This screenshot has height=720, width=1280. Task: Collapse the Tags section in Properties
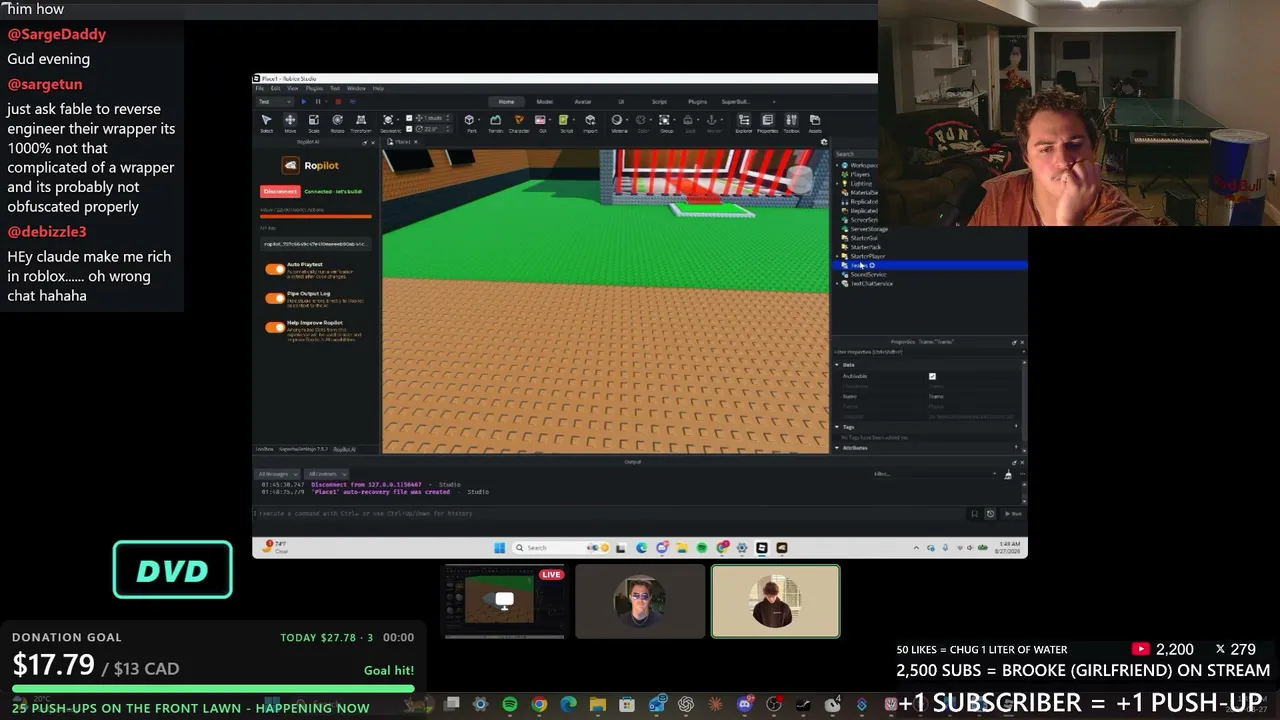click(838, 427)
